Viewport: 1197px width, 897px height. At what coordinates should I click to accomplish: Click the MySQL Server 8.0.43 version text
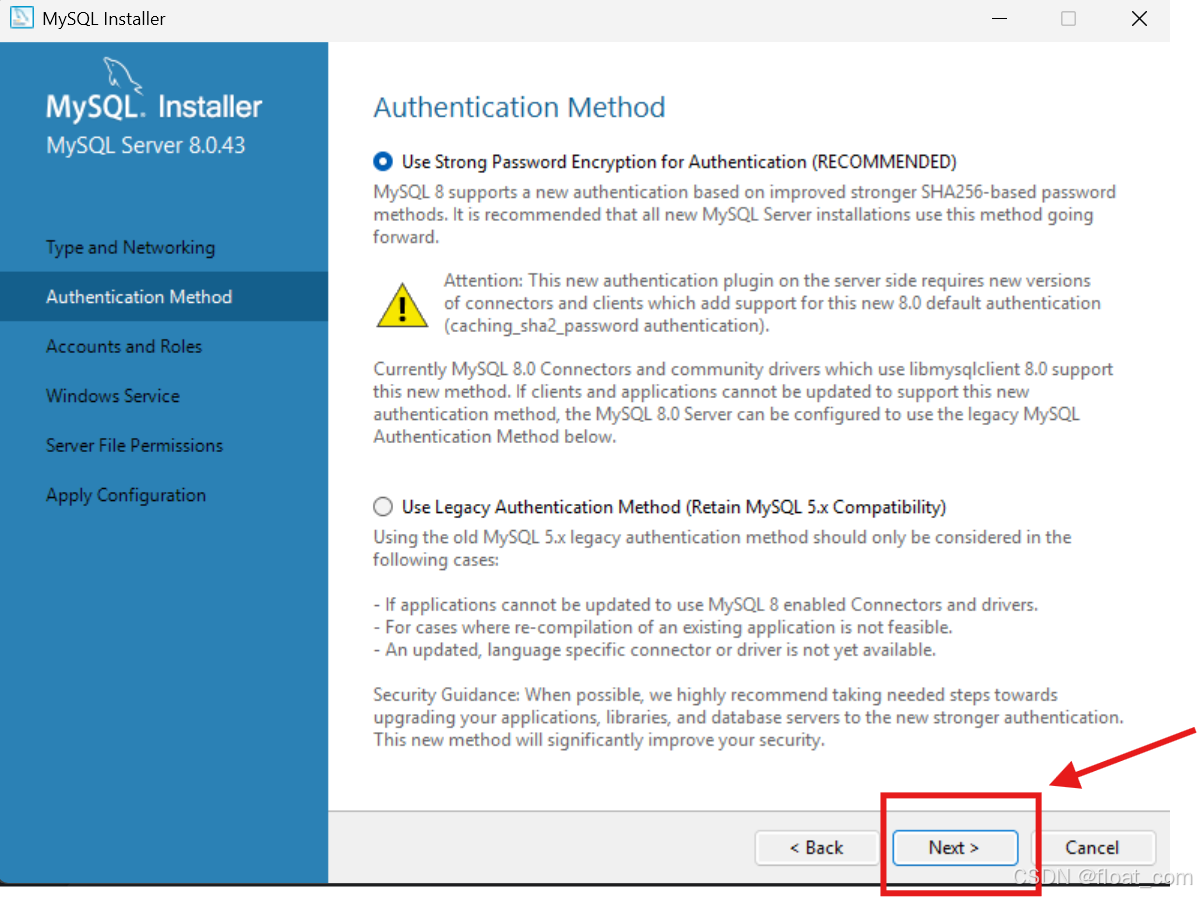[146, 145]
